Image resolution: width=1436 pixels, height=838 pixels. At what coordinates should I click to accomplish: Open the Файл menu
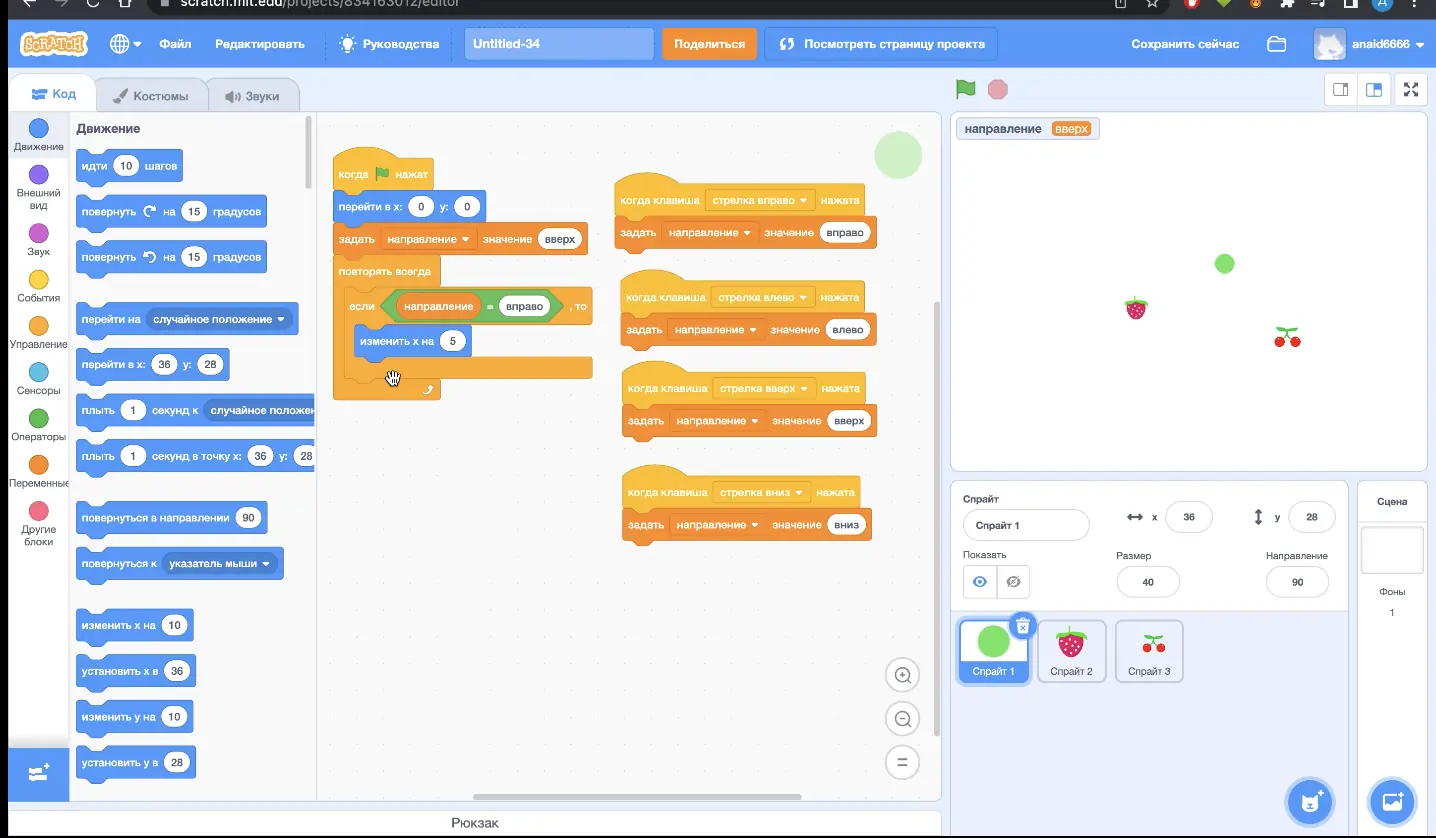pos(175,44)
